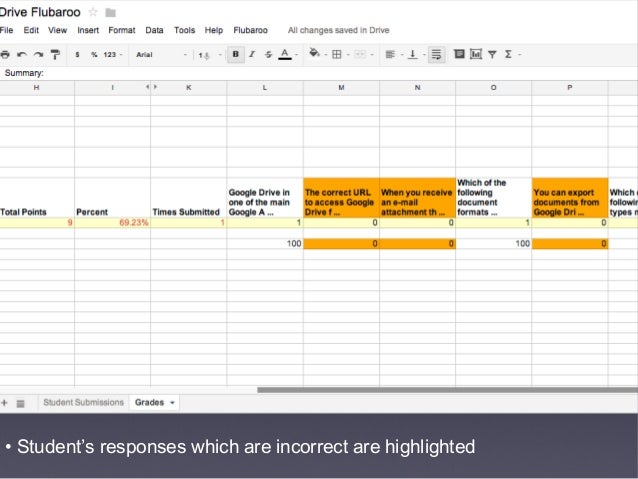Click the Filter icon
This screenshot has height=479, width=638.
tap(492, 54)
